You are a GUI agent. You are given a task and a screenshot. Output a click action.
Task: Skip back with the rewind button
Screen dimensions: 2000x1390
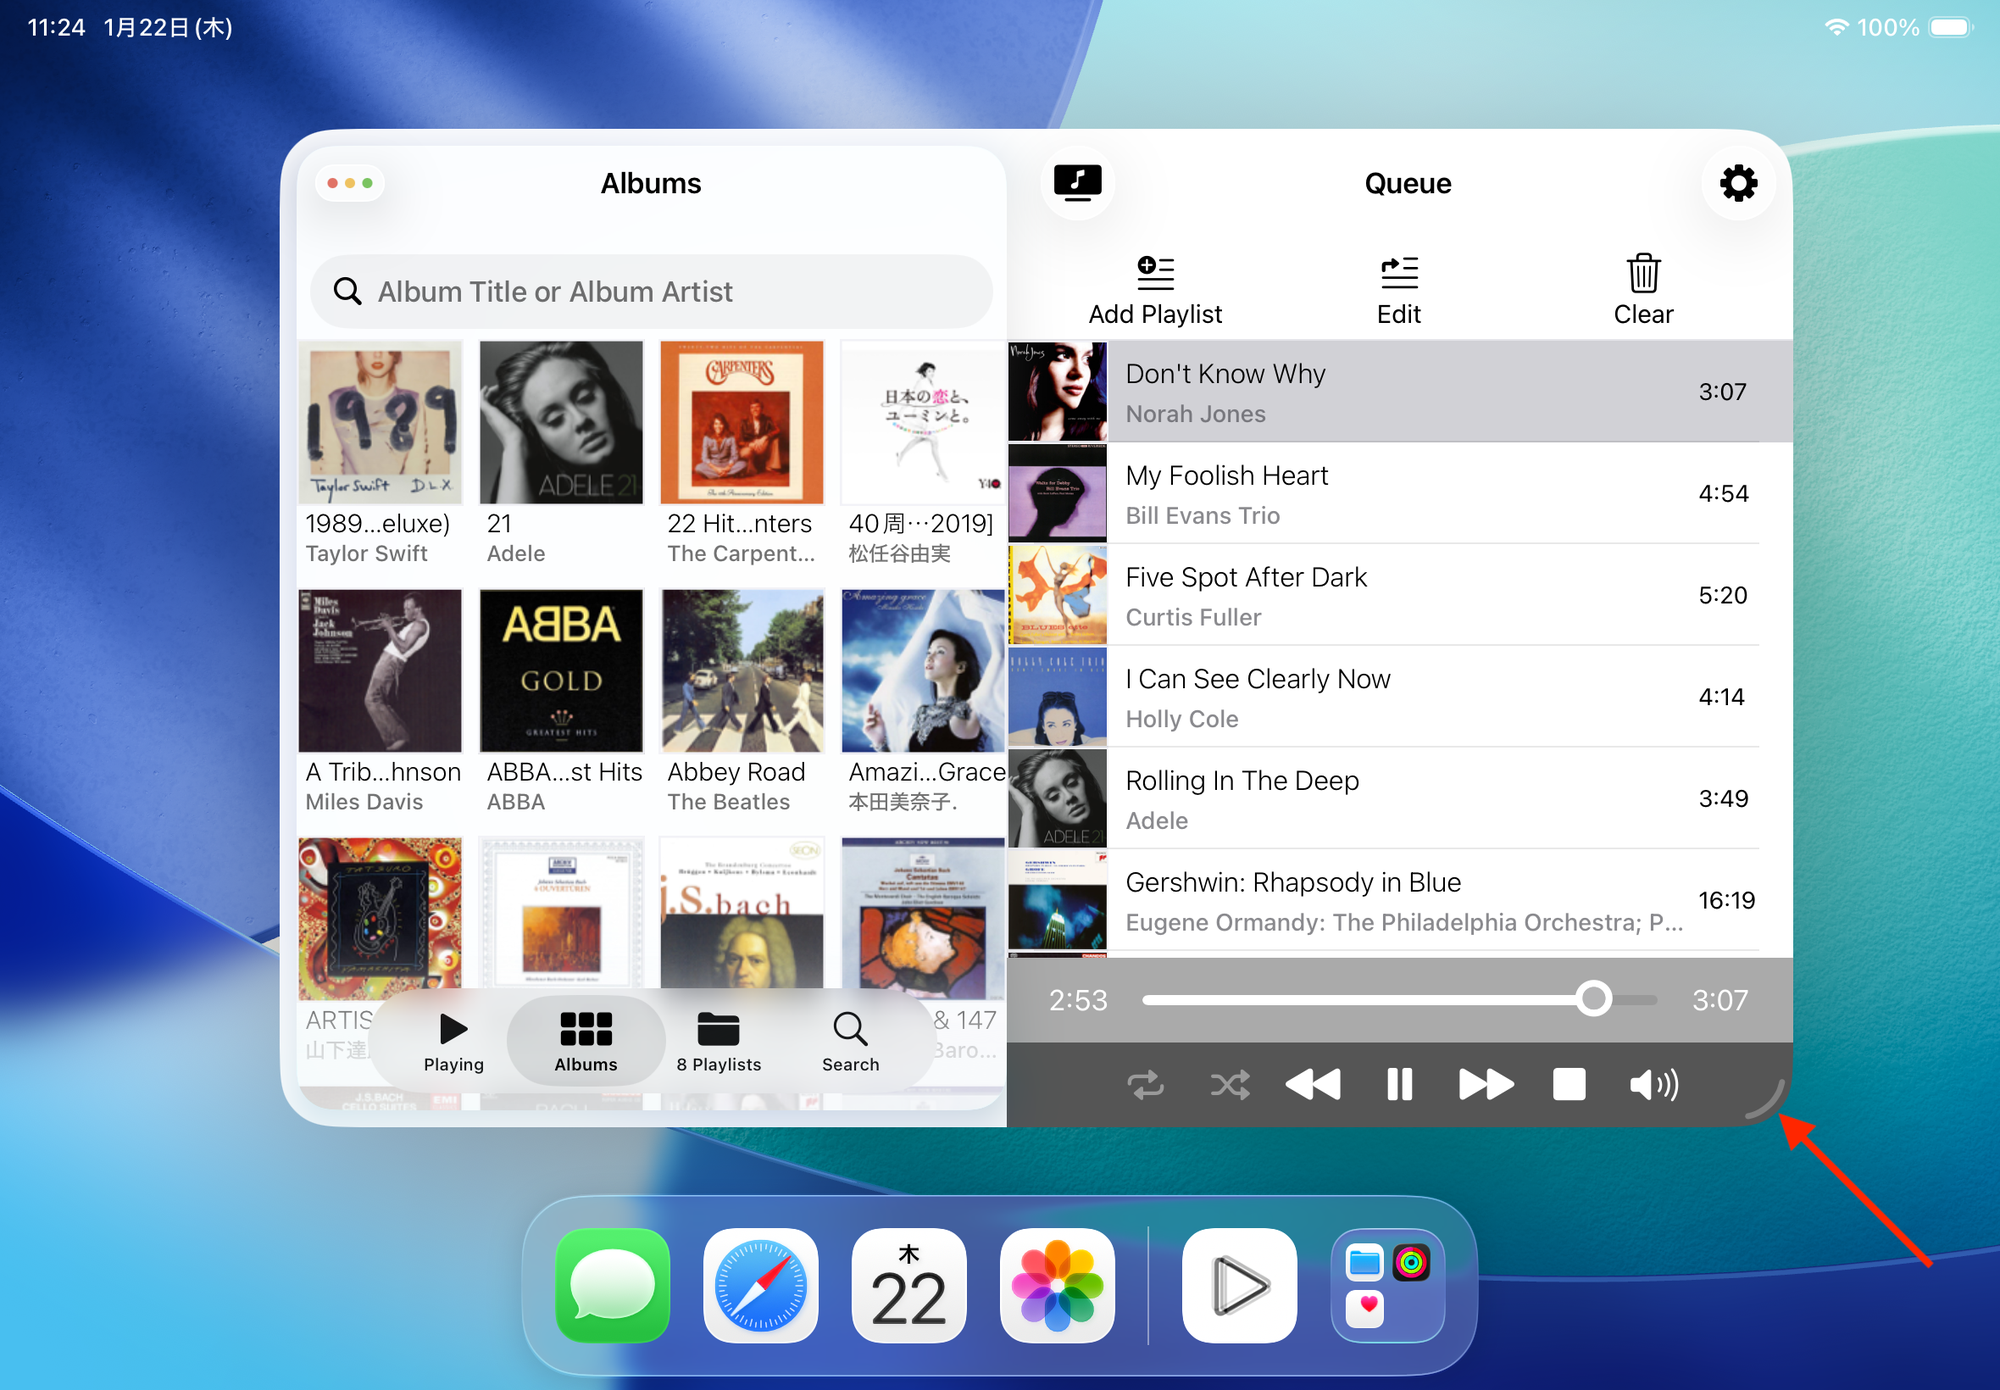pos(1313,1085)
